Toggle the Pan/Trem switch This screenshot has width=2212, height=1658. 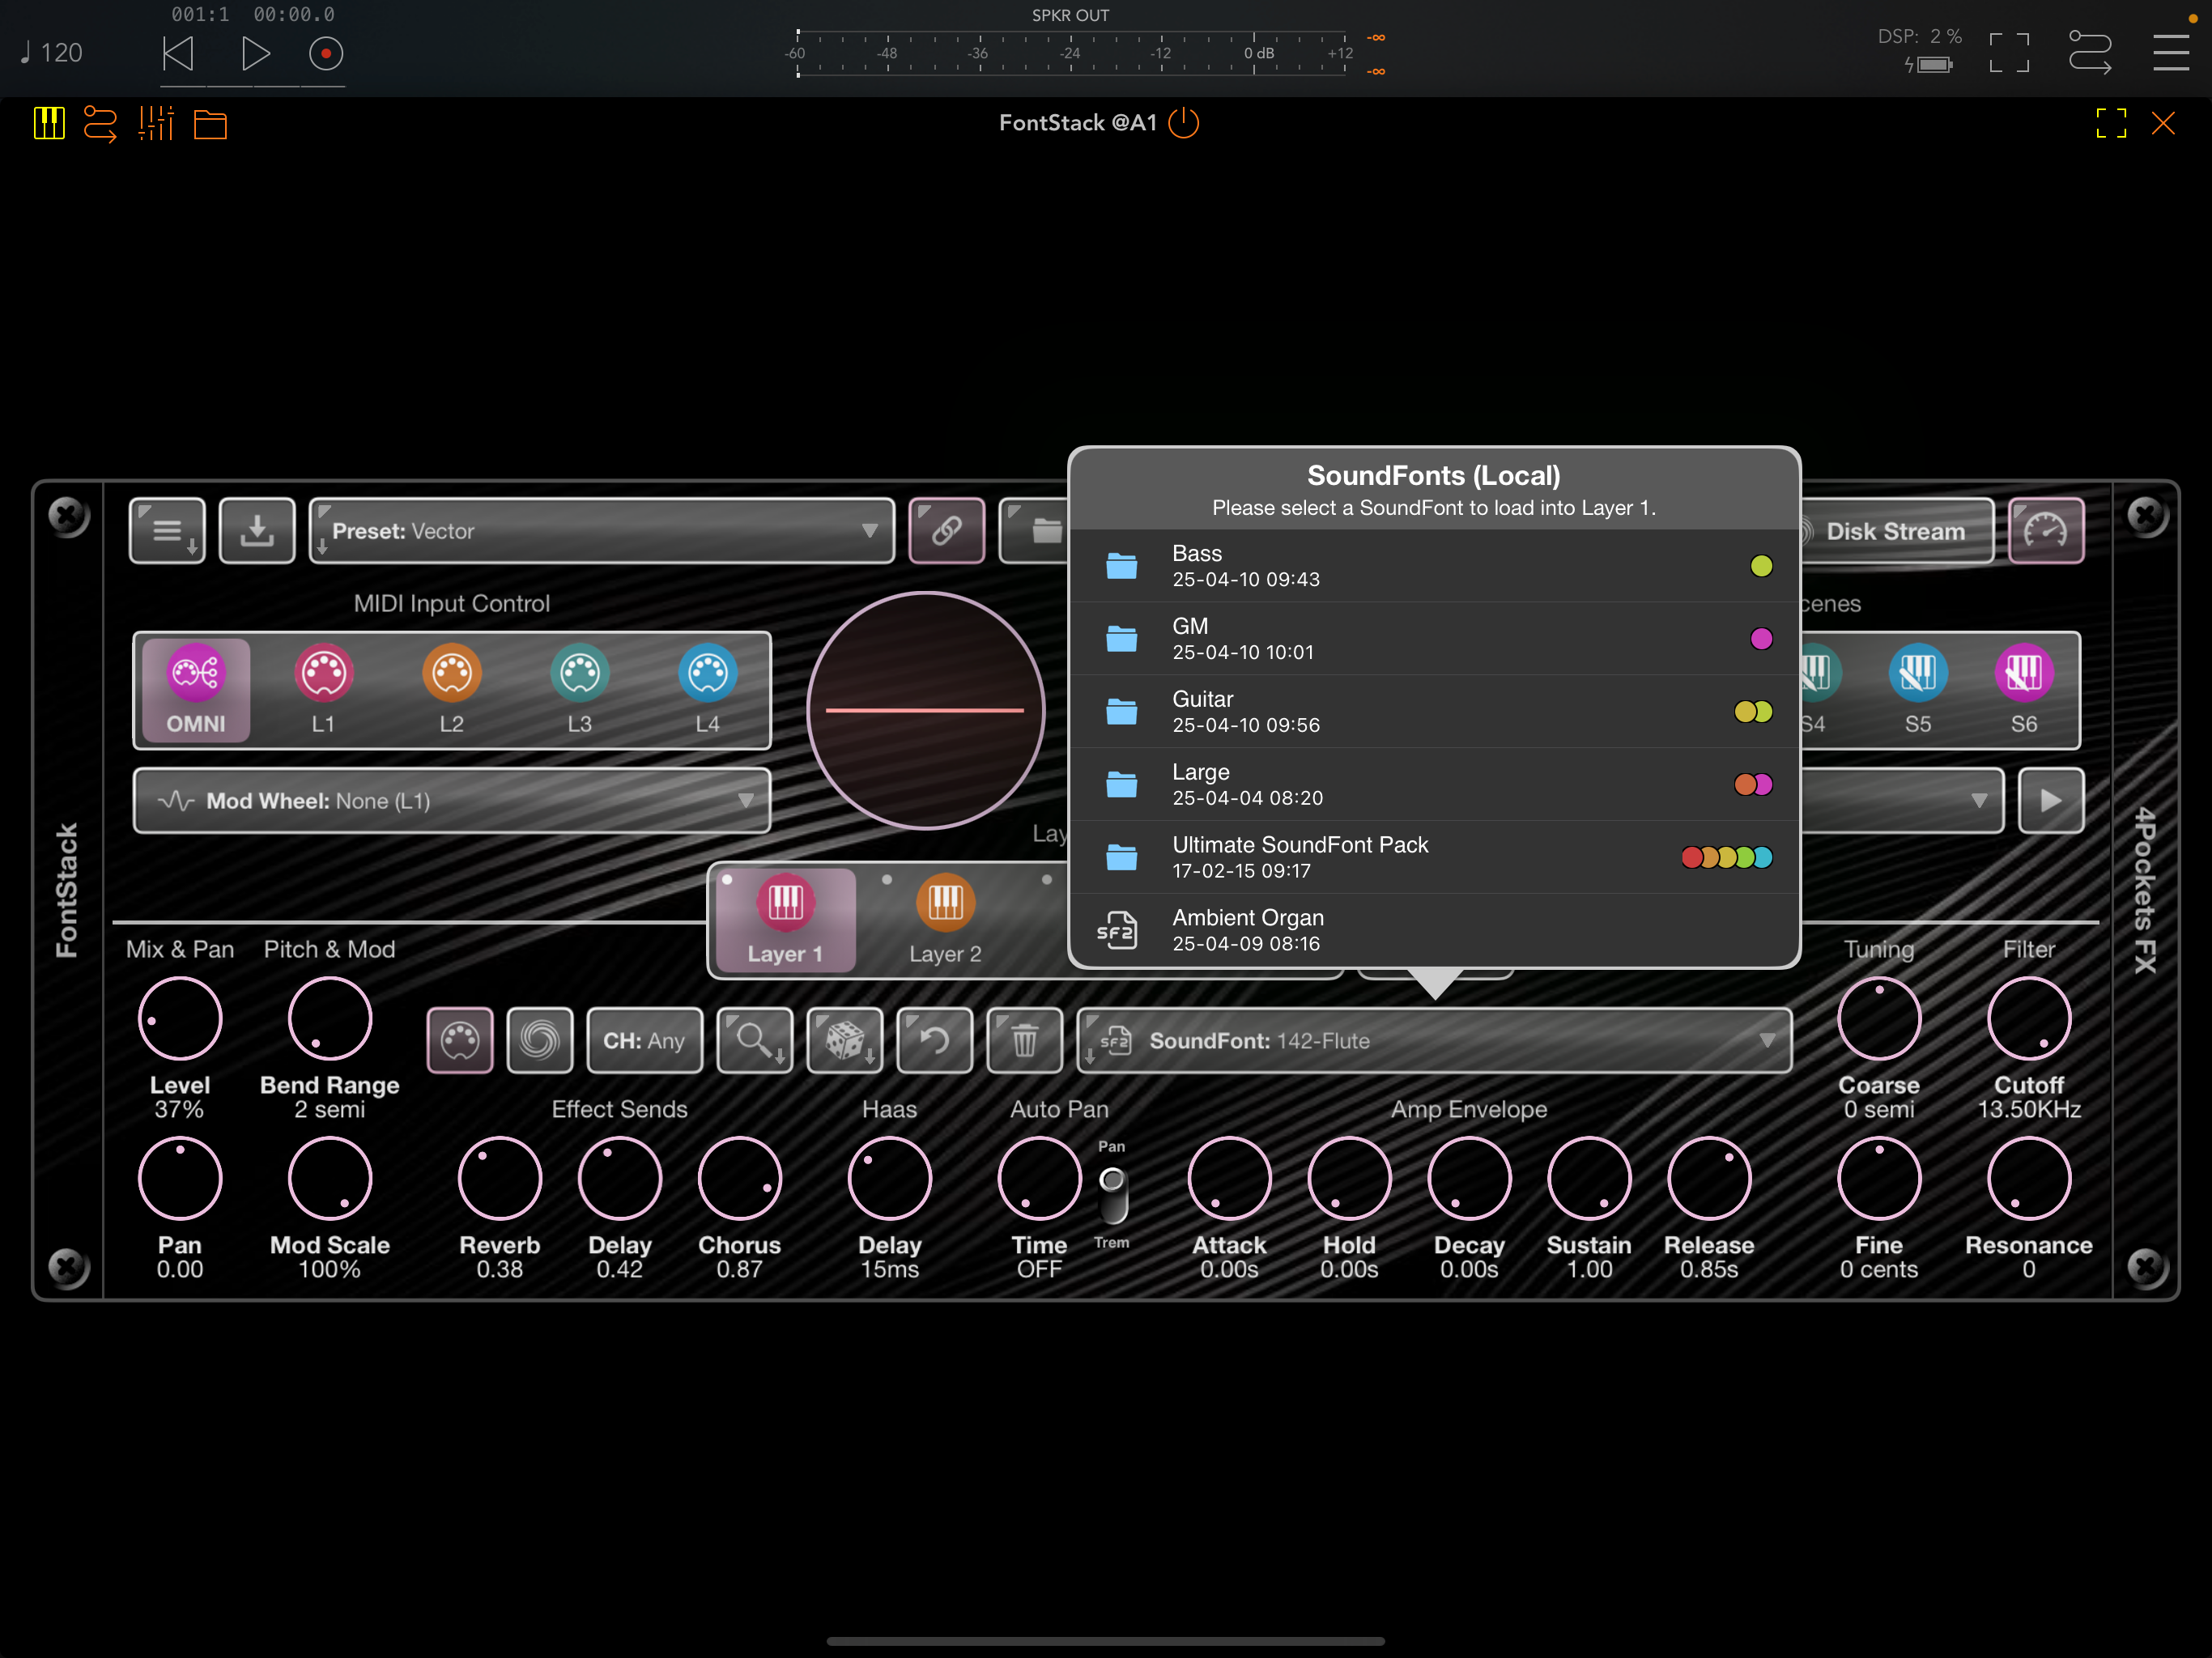1112,1195
